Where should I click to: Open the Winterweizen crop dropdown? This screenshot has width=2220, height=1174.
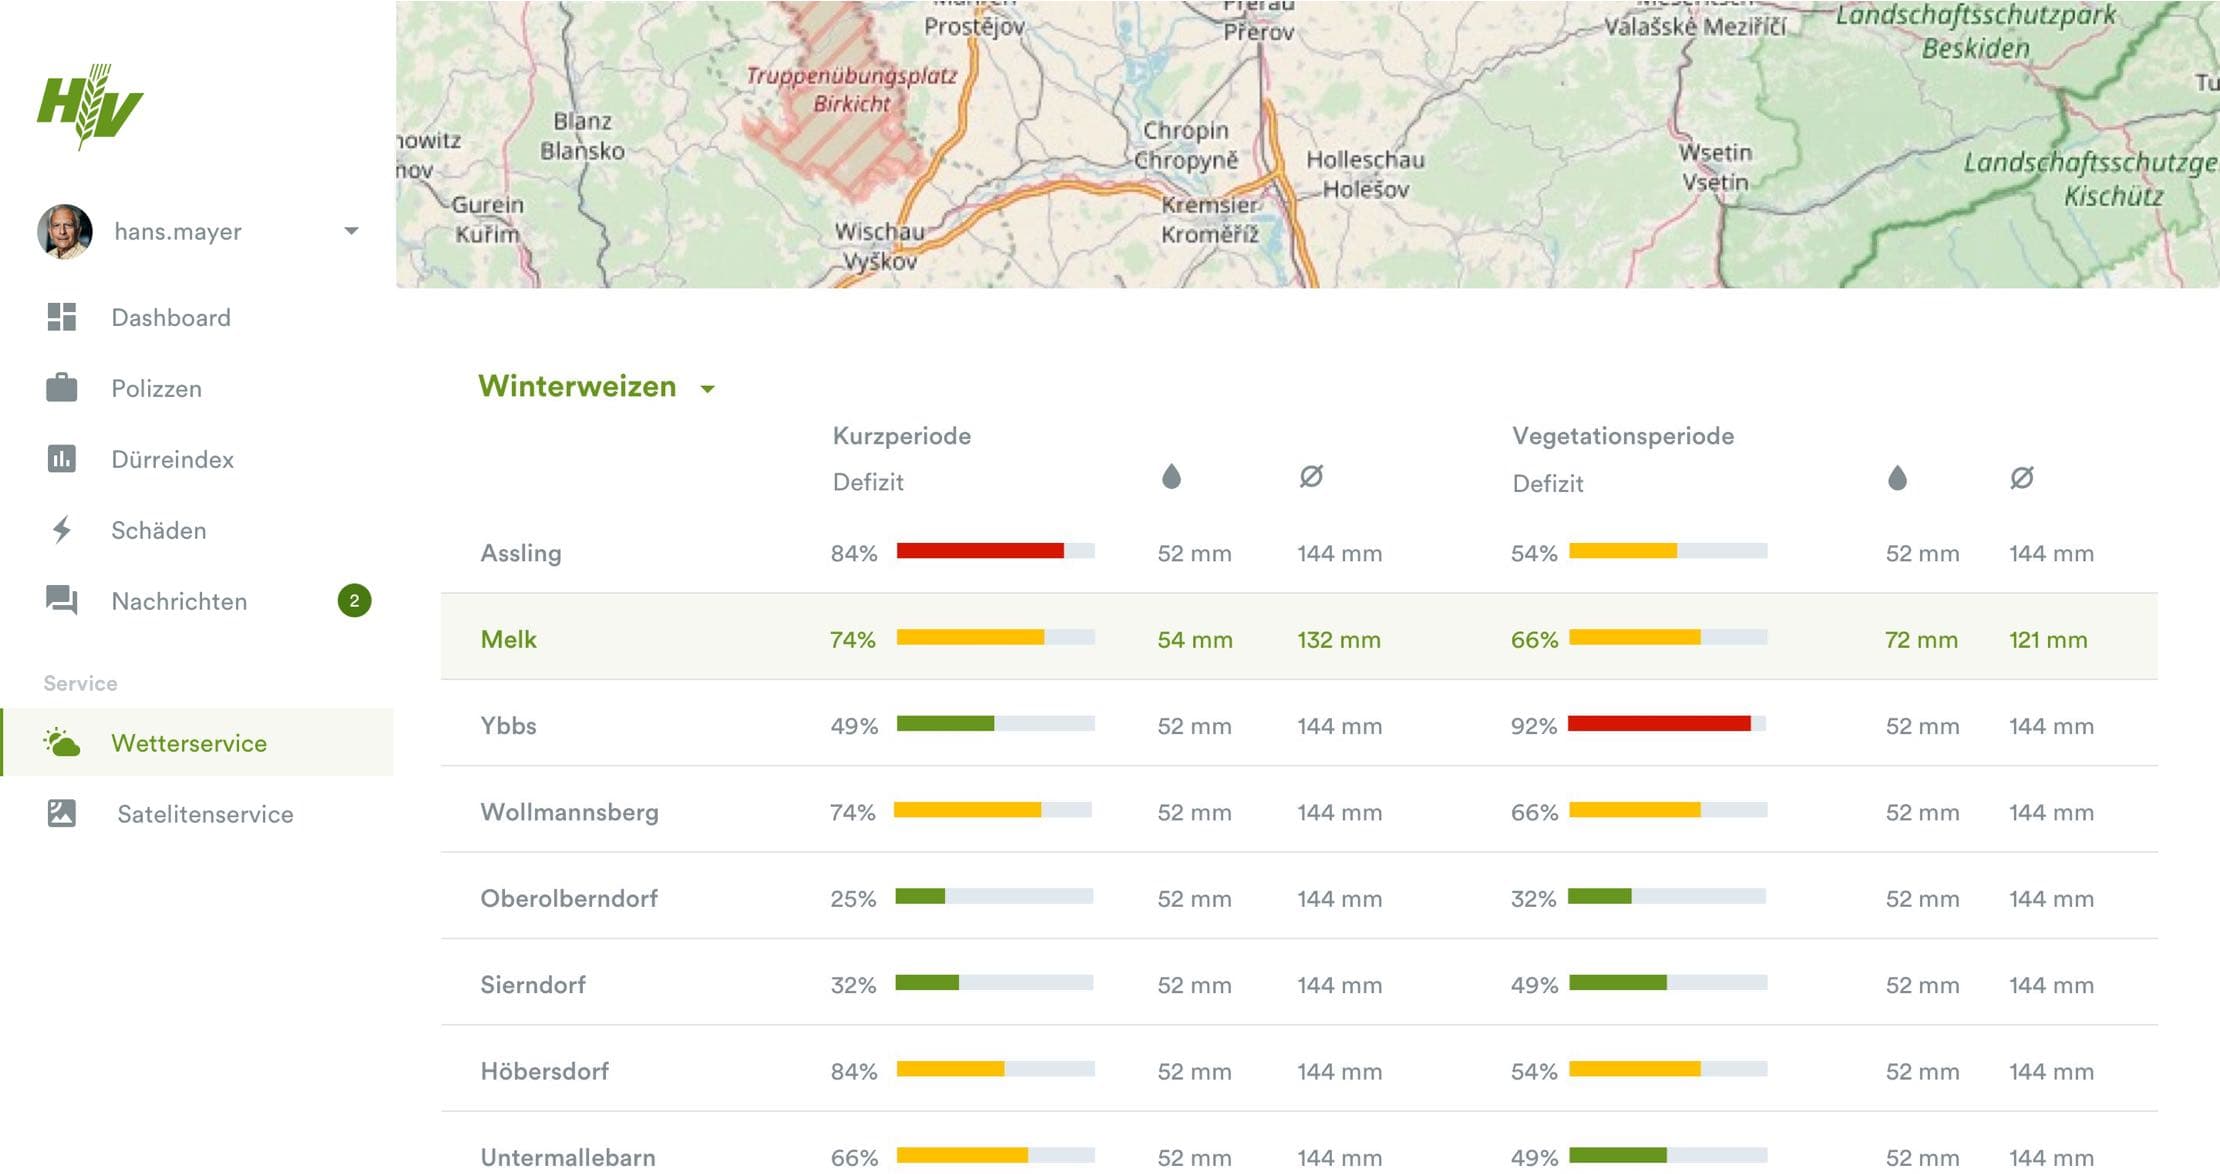click(707, 389)
